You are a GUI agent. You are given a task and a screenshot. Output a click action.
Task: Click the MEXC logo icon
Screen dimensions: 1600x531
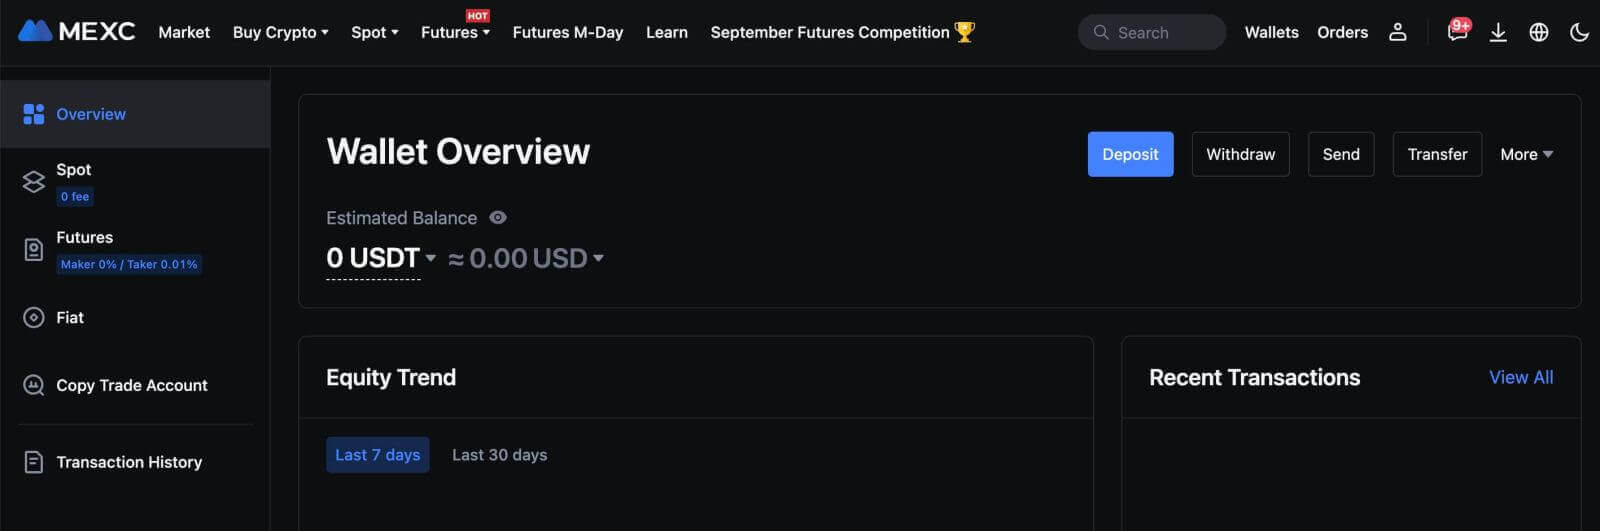coord(35,31)
